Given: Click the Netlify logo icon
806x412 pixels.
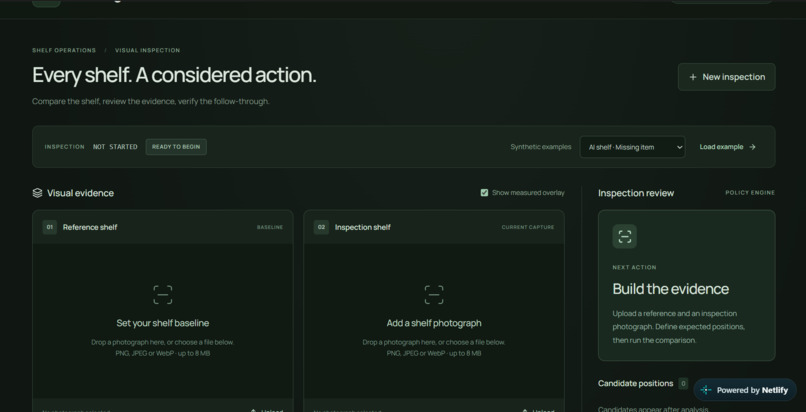Looking at the screenshot, I should pos(706,390).
